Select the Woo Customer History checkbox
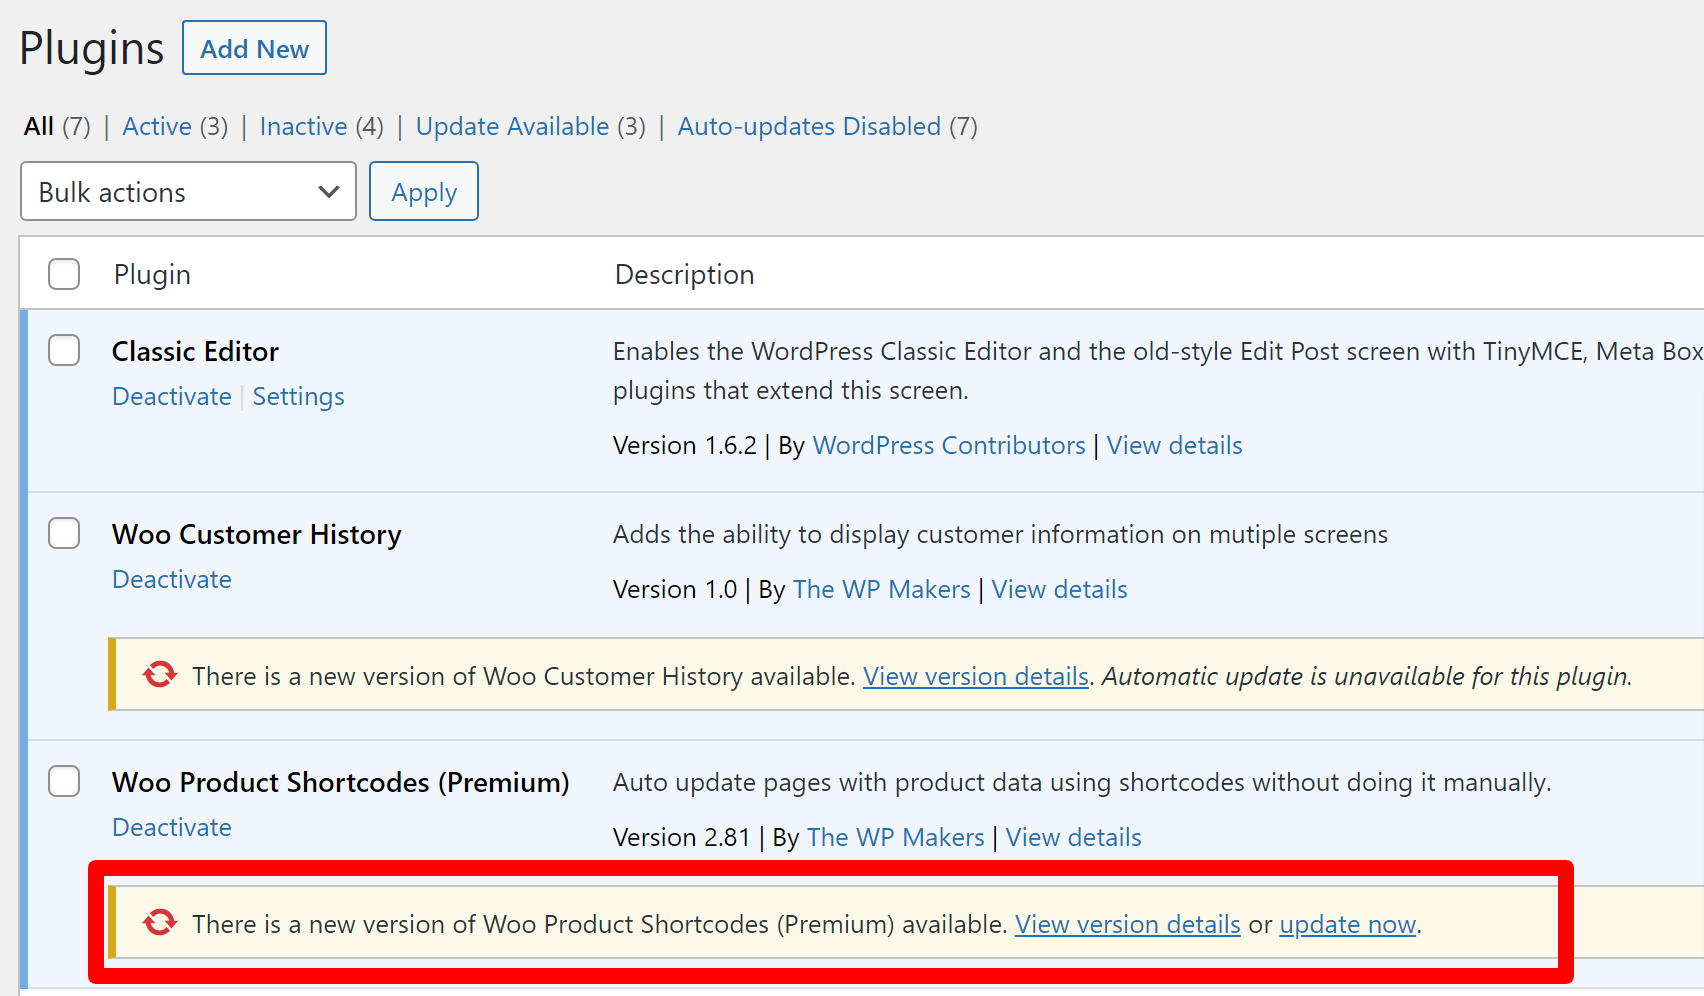Viewport: 1704px width, 996px height. click(64, 533)
